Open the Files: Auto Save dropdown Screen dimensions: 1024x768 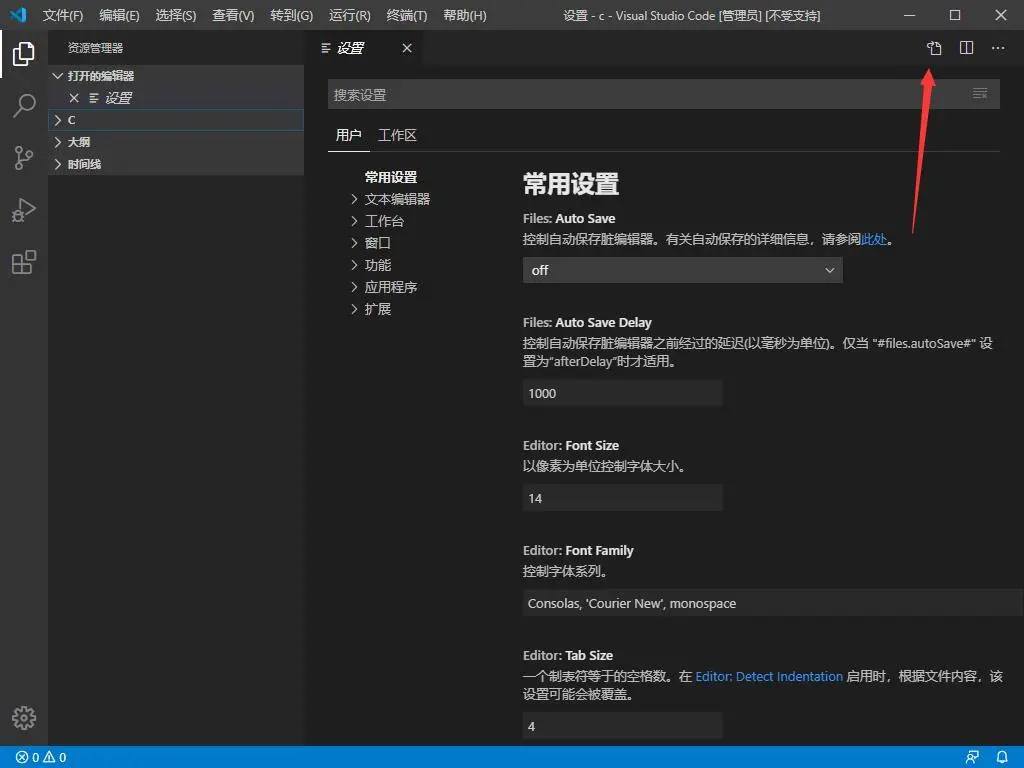point(682,270)
